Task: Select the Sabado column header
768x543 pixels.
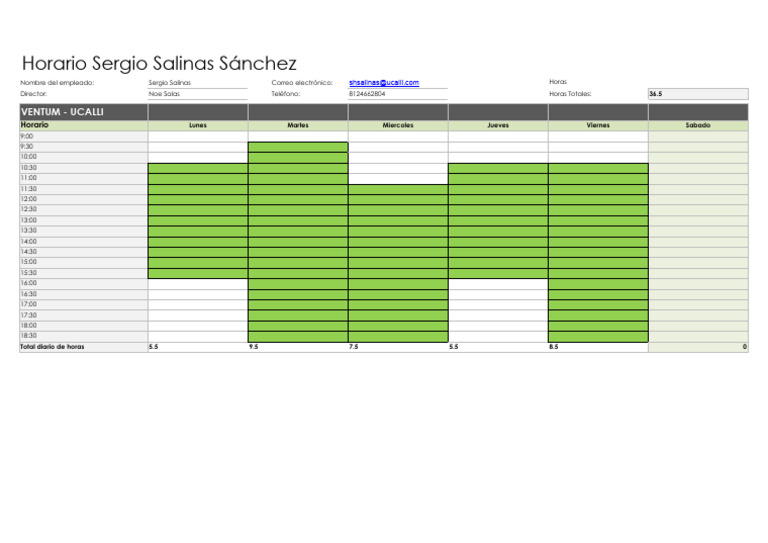Action: tap(698, 125)
